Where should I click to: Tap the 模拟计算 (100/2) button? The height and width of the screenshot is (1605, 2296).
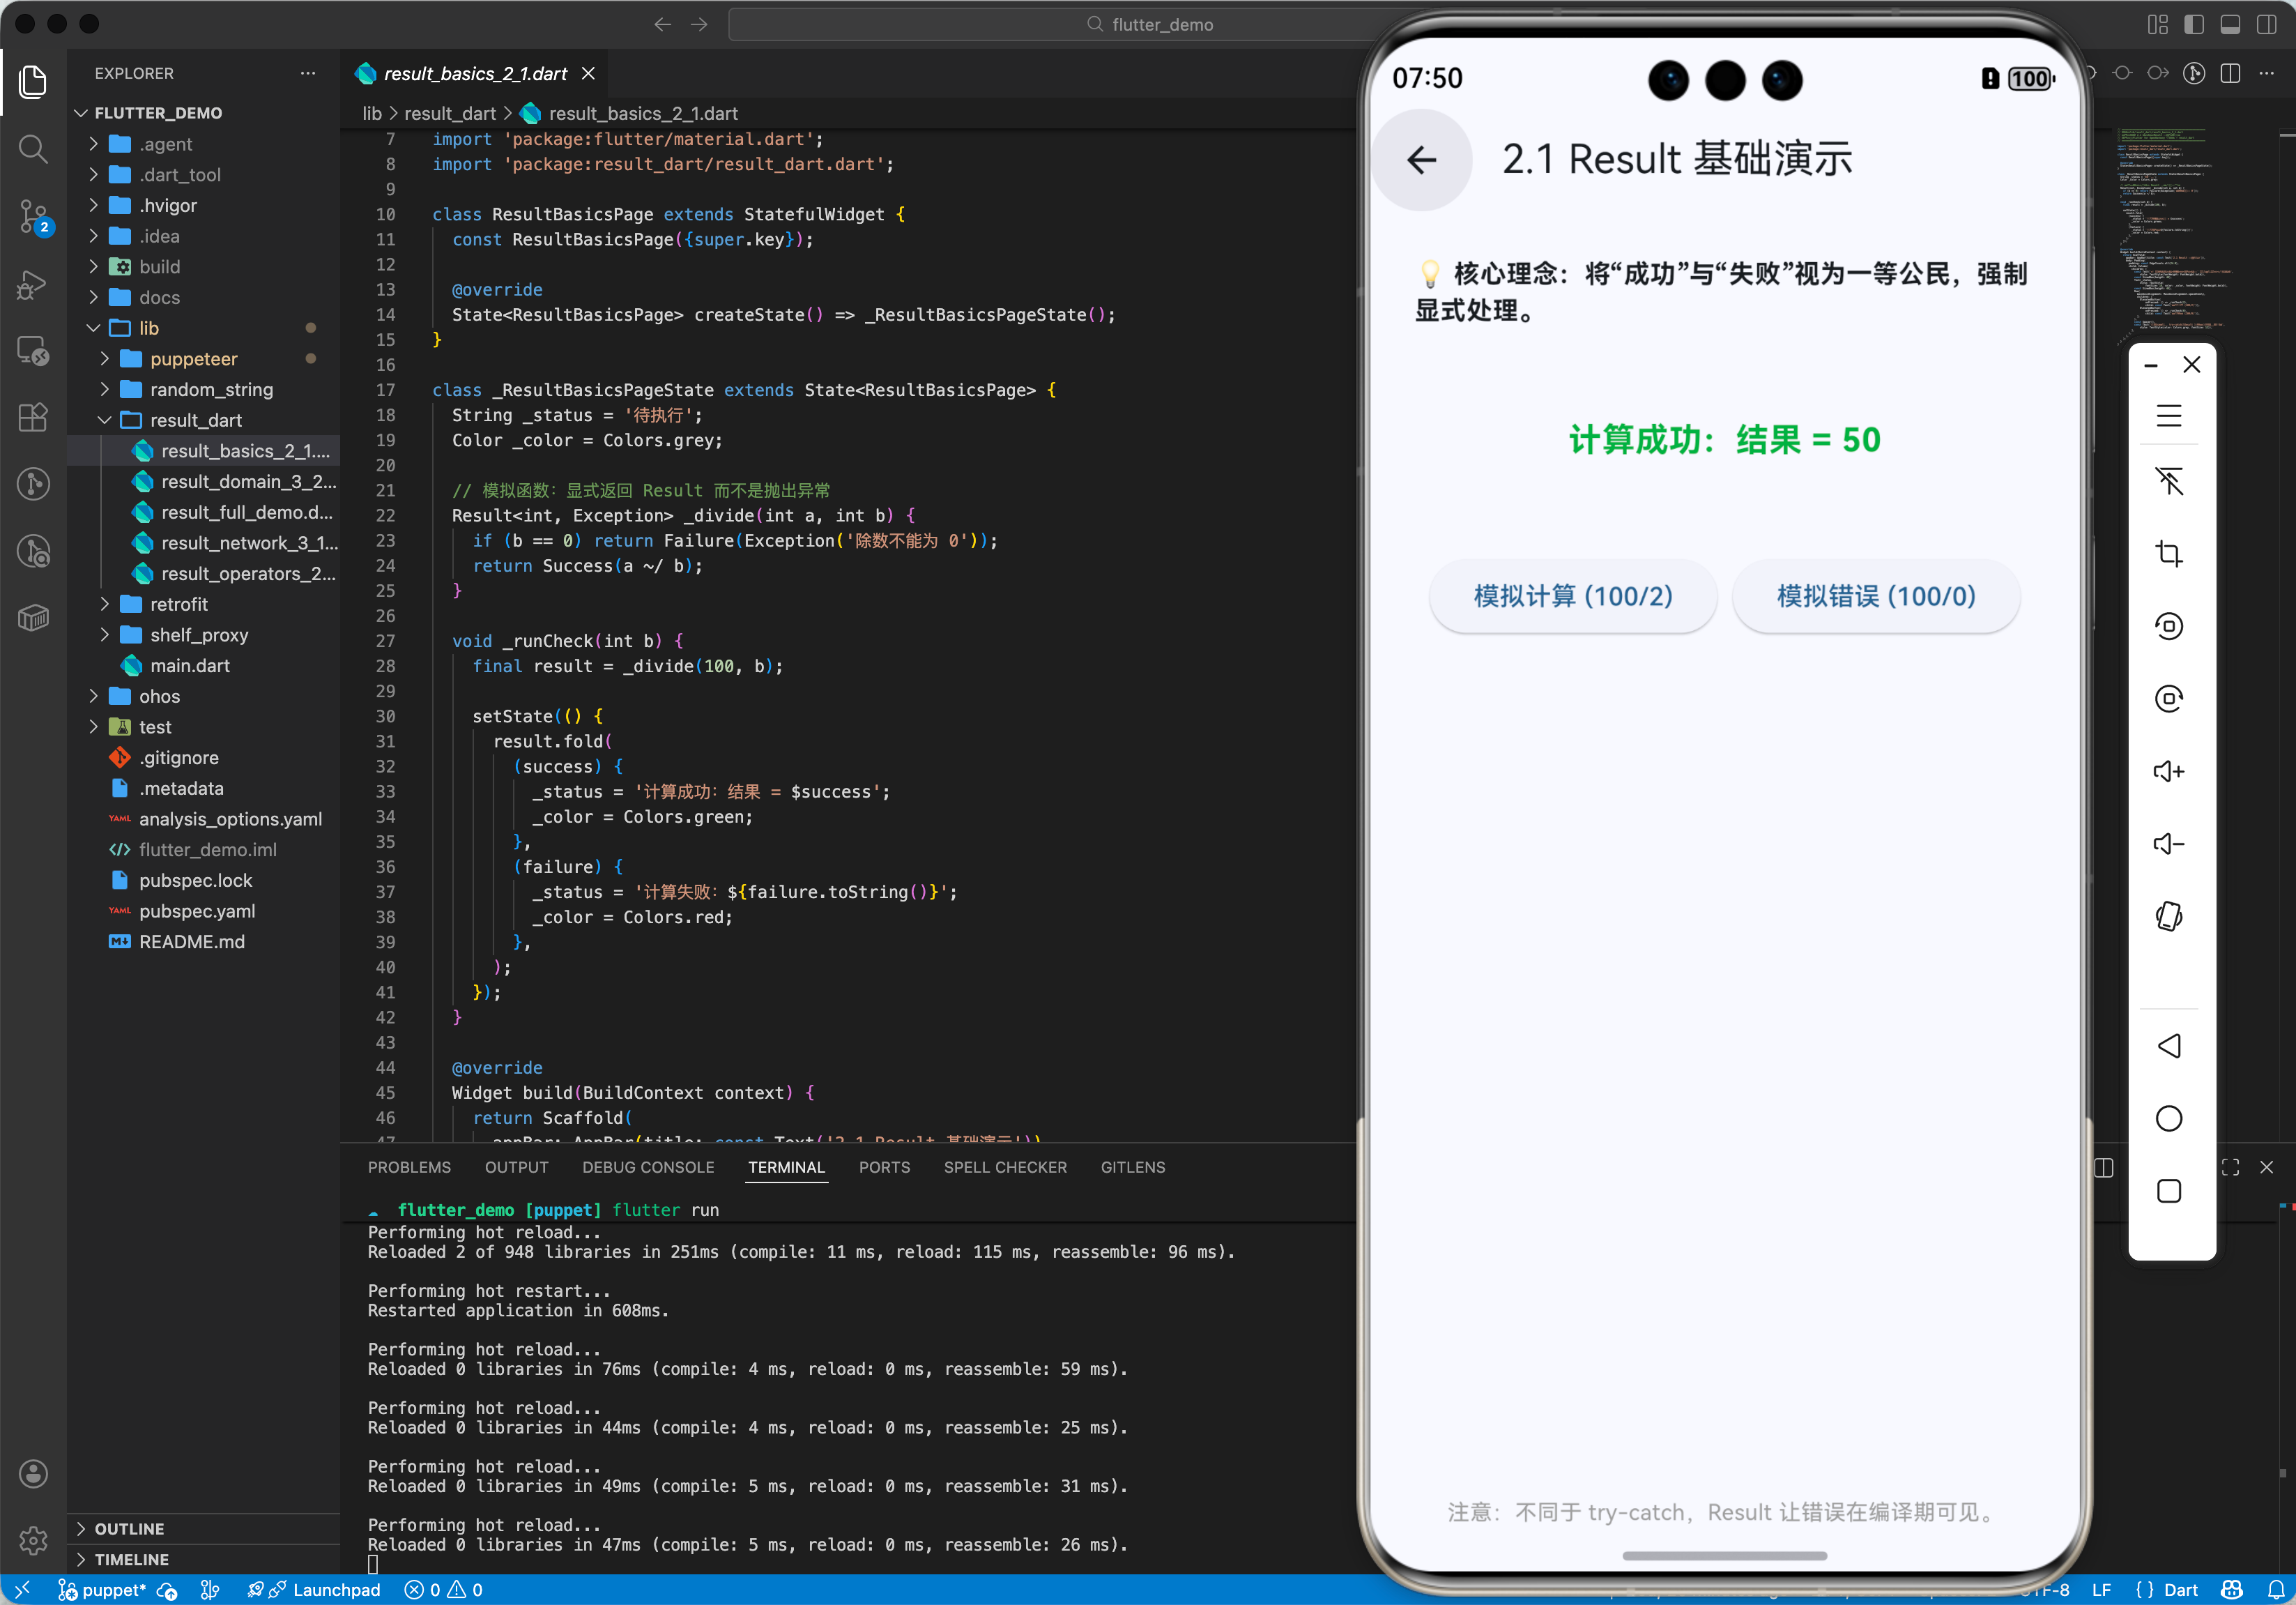coord(1573,596)
